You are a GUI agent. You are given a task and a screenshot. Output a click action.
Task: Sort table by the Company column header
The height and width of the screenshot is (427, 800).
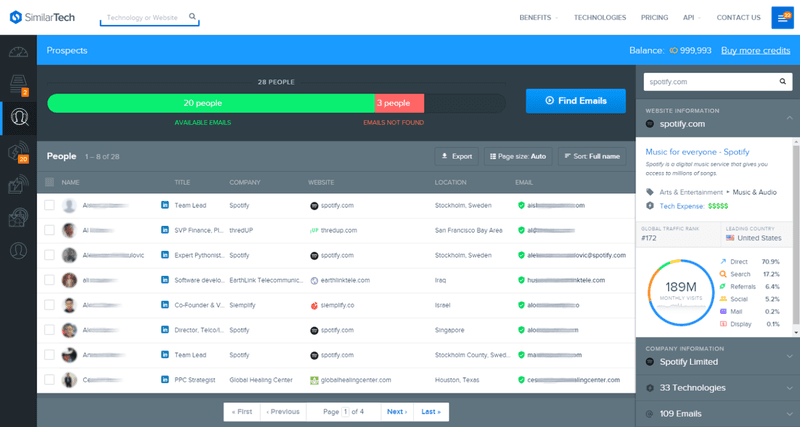click(244, 182)
